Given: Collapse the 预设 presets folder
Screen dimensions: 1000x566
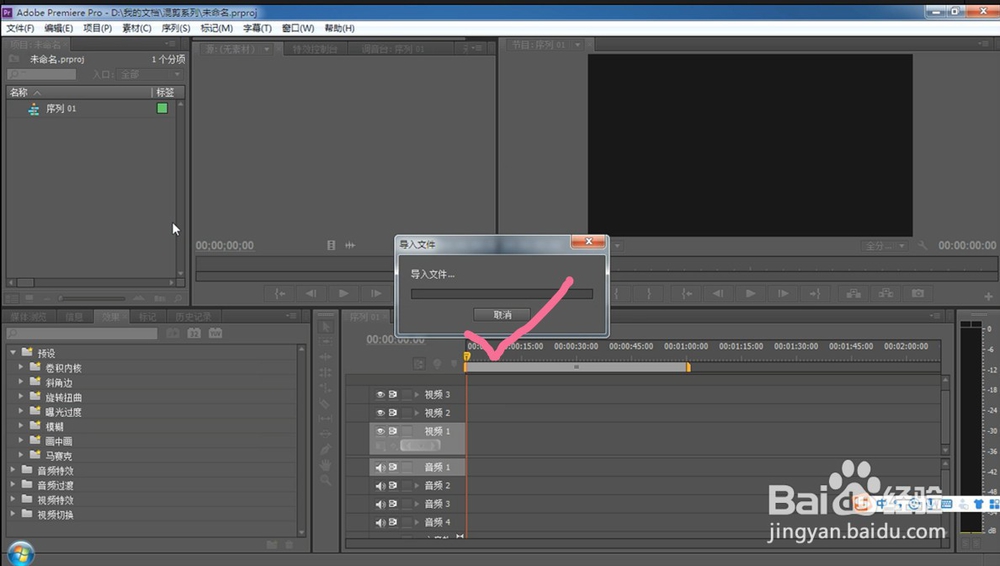Looking at the screenshot, I should 13,352.
